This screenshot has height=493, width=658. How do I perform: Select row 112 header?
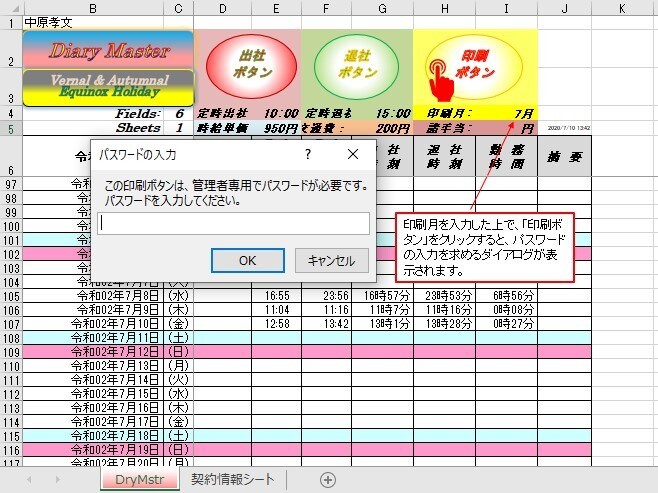coord(11,394)
